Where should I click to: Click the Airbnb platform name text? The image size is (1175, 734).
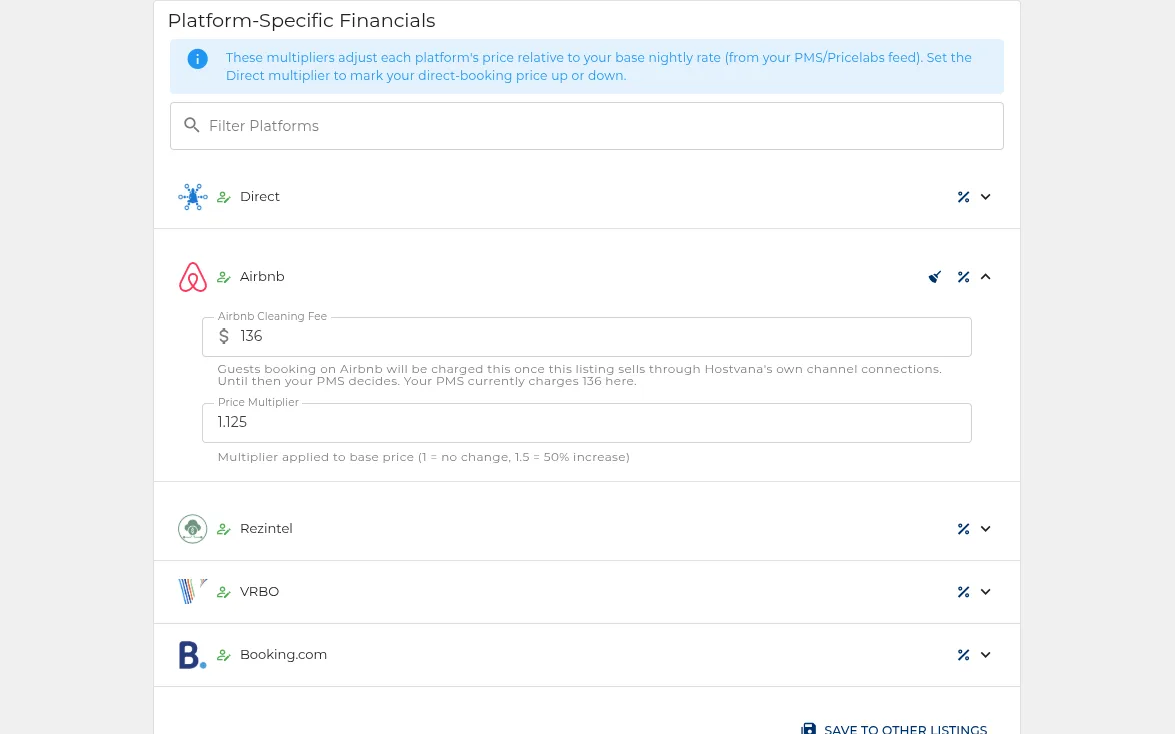click(262, 277)
